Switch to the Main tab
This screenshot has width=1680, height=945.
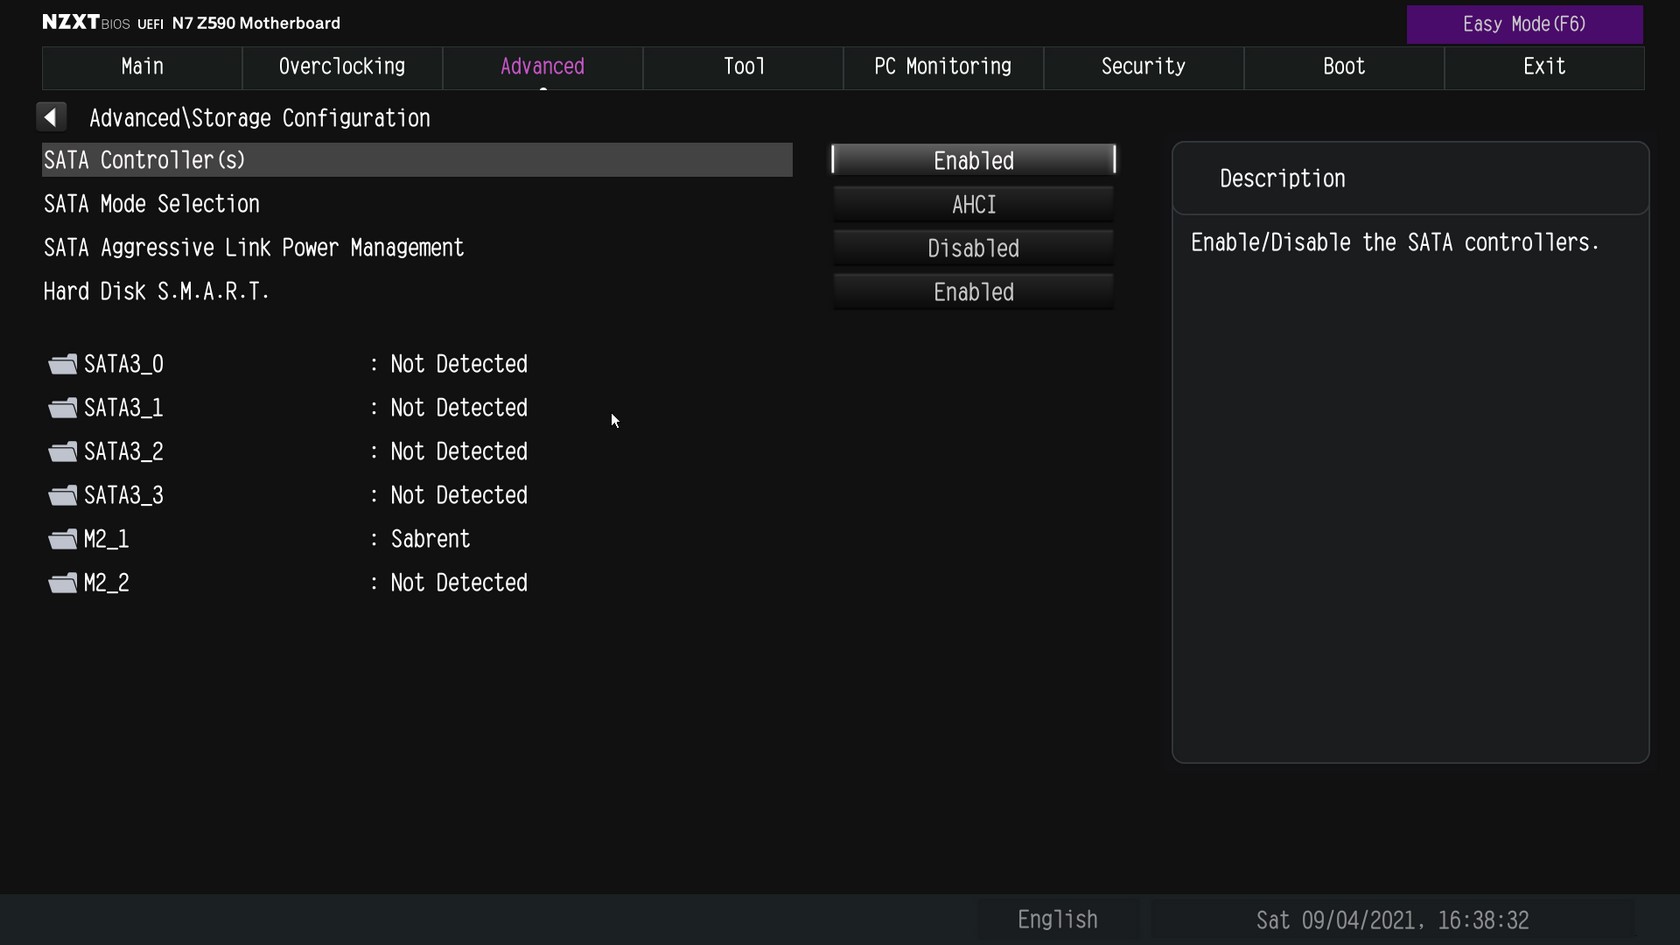(x=142, y=67)
